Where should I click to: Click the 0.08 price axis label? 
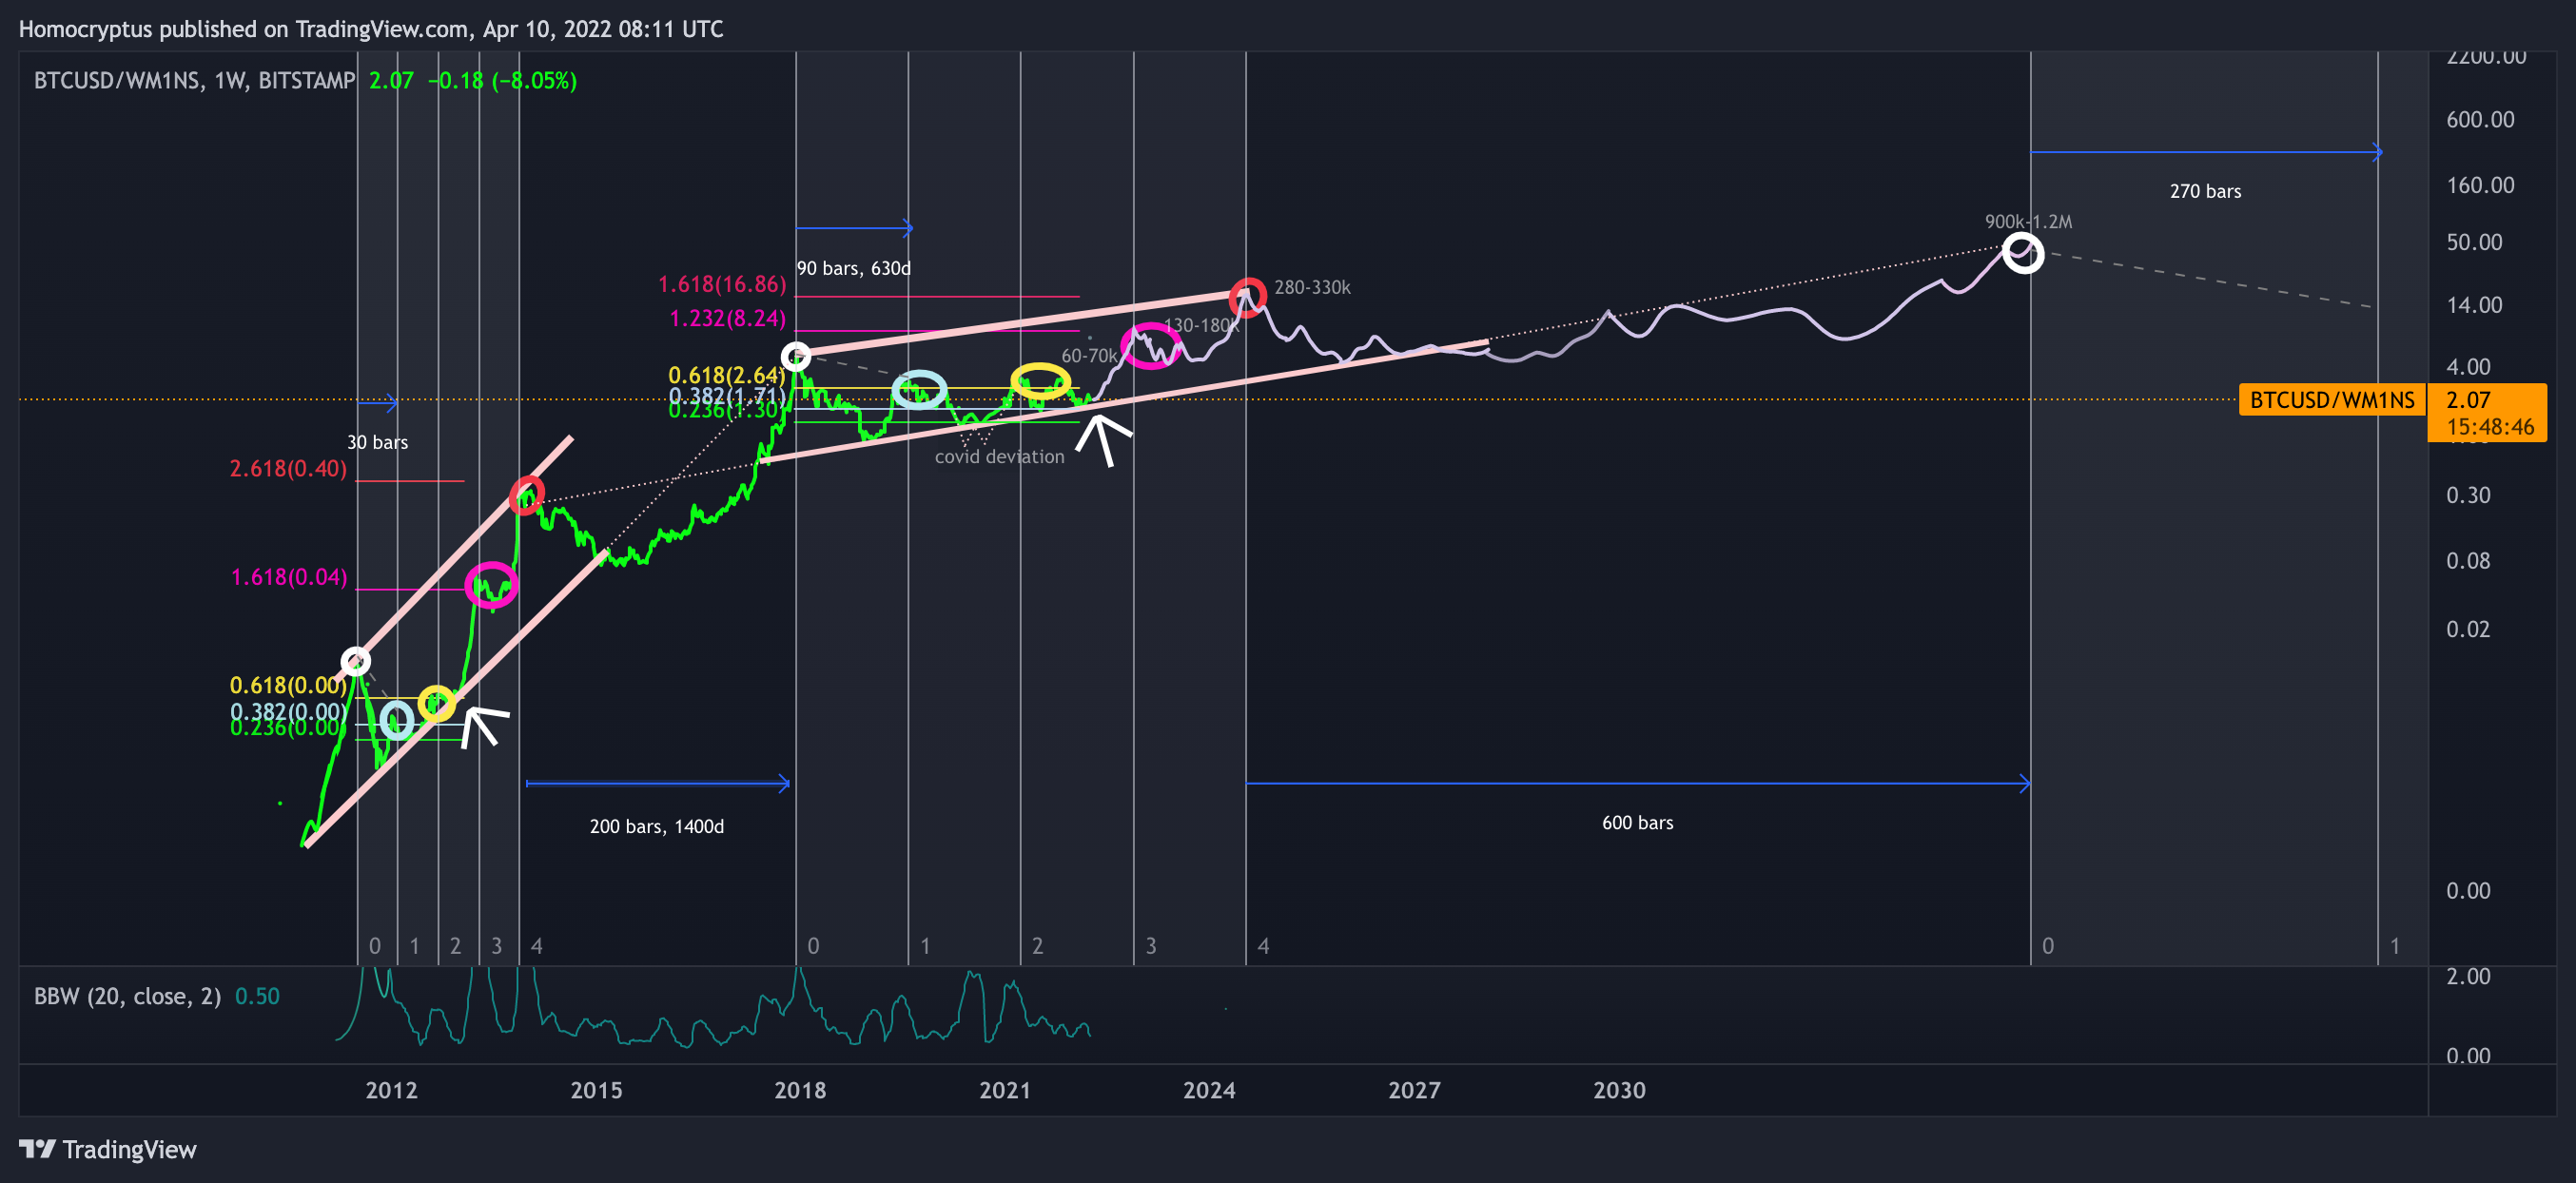tap(2468, 561)
